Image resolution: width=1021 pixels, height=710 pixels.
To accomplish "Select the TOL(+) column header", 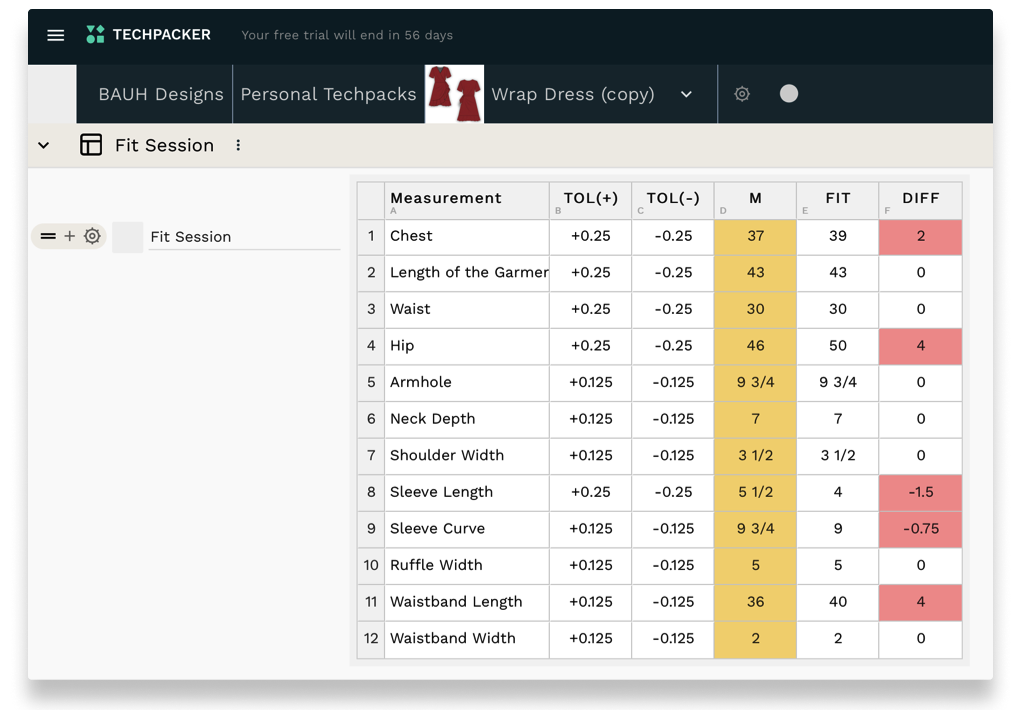I will 591,201.
